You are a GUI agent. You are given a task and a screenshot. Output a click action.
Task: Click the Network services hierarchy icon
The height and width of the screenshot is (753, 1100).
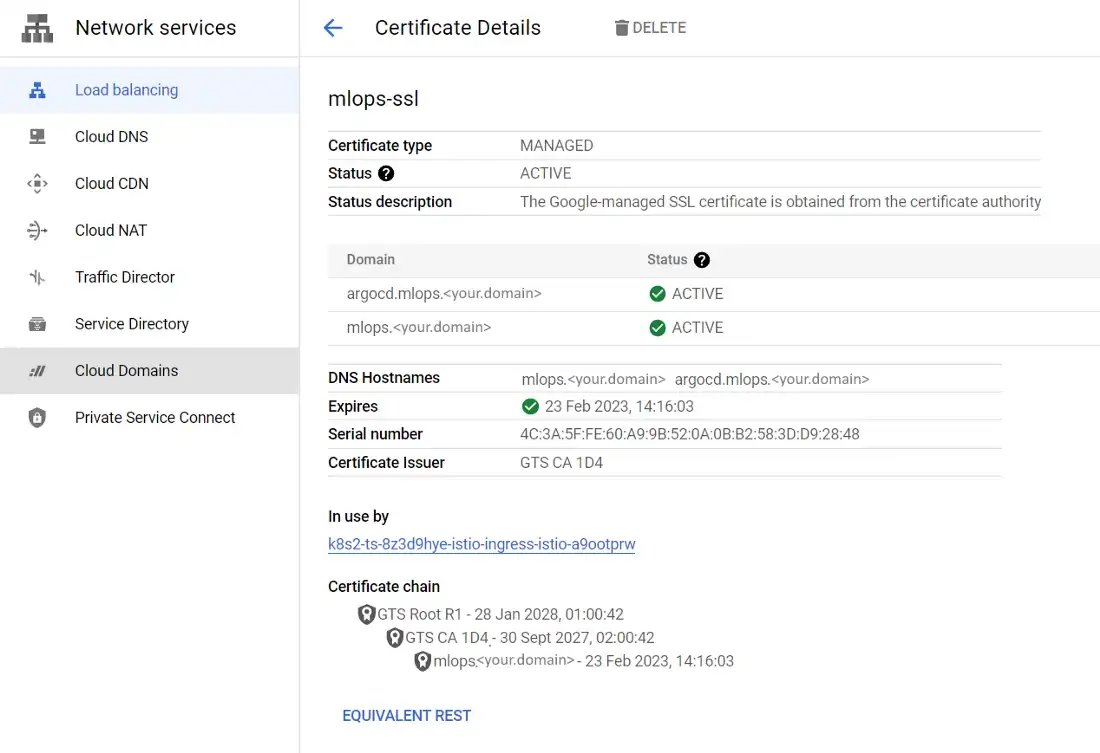[x=37, y=28]
